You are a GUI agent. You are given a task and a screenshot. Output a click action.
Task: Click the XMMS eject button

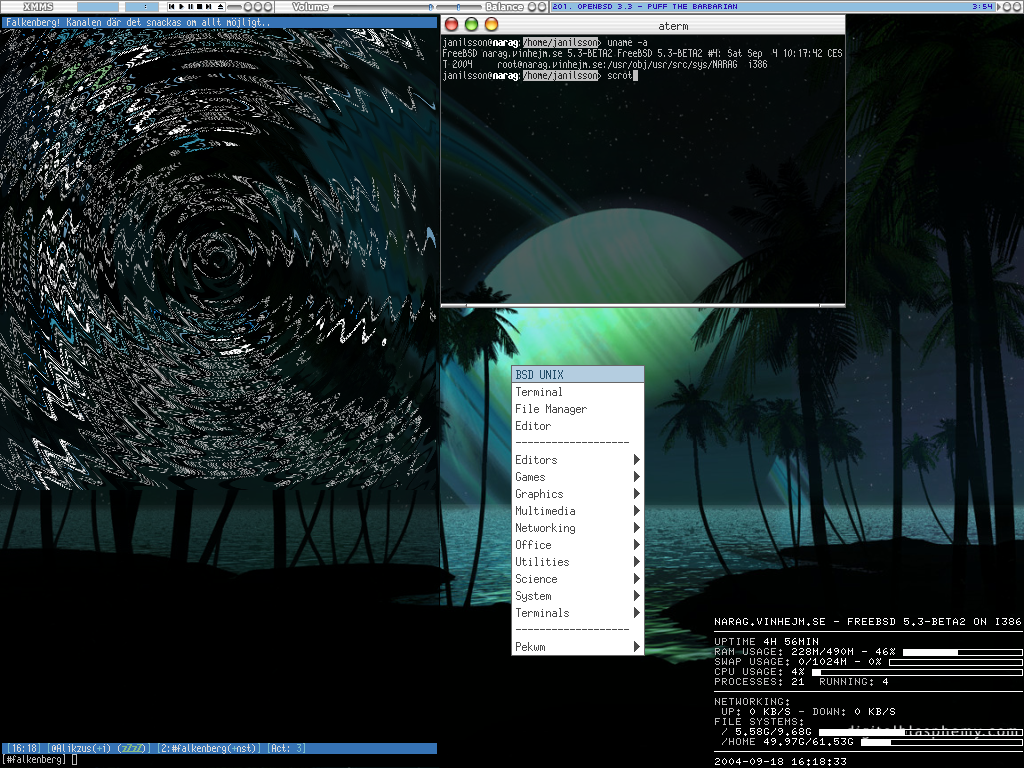coord(220,7)
